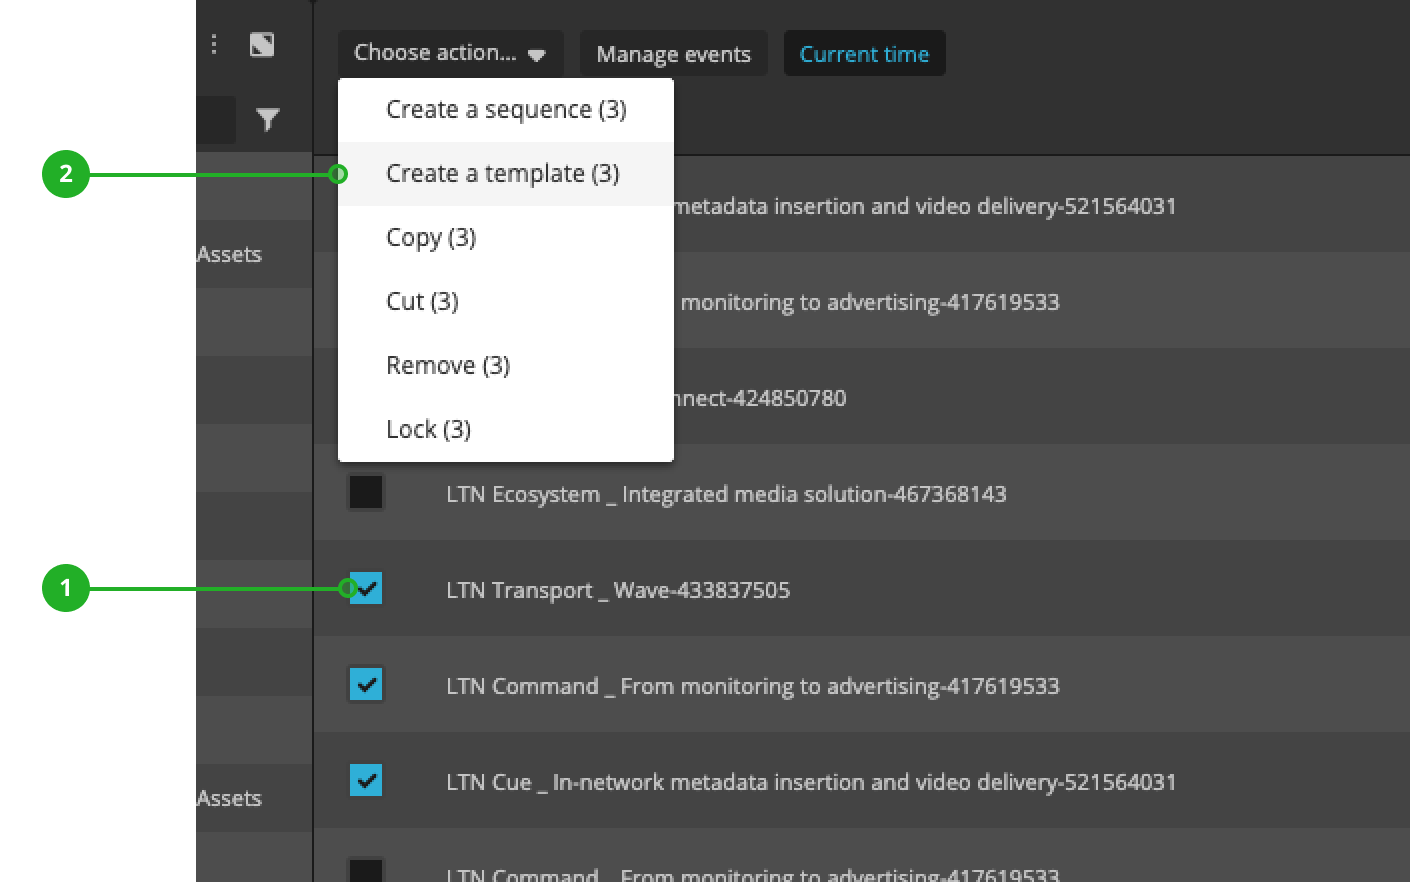Pick Copy (3) from the menu

[x=431, y=238]
